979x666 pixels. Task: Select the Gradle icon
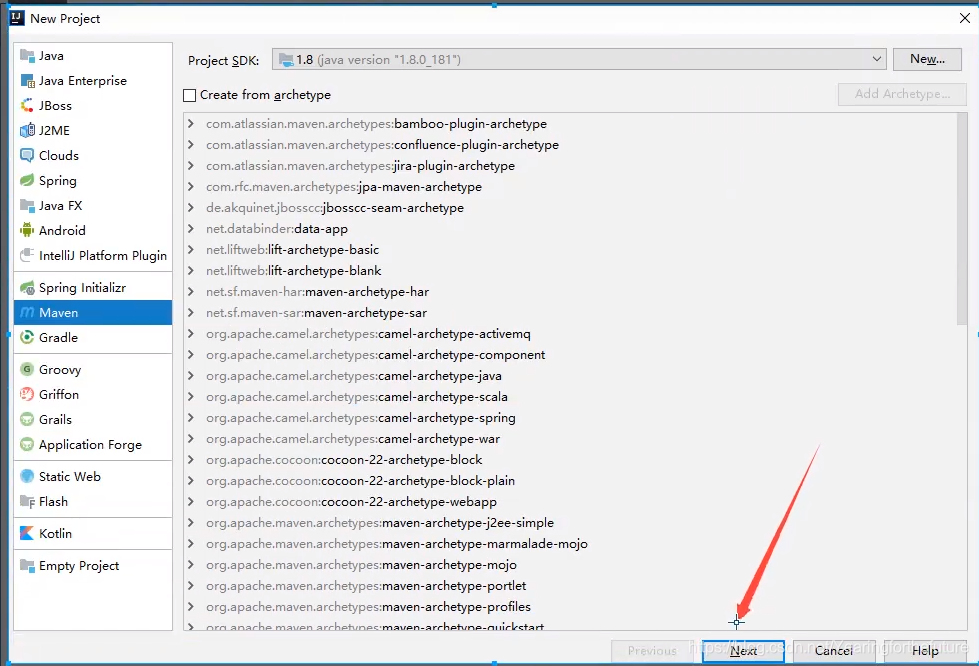point(27,338)
